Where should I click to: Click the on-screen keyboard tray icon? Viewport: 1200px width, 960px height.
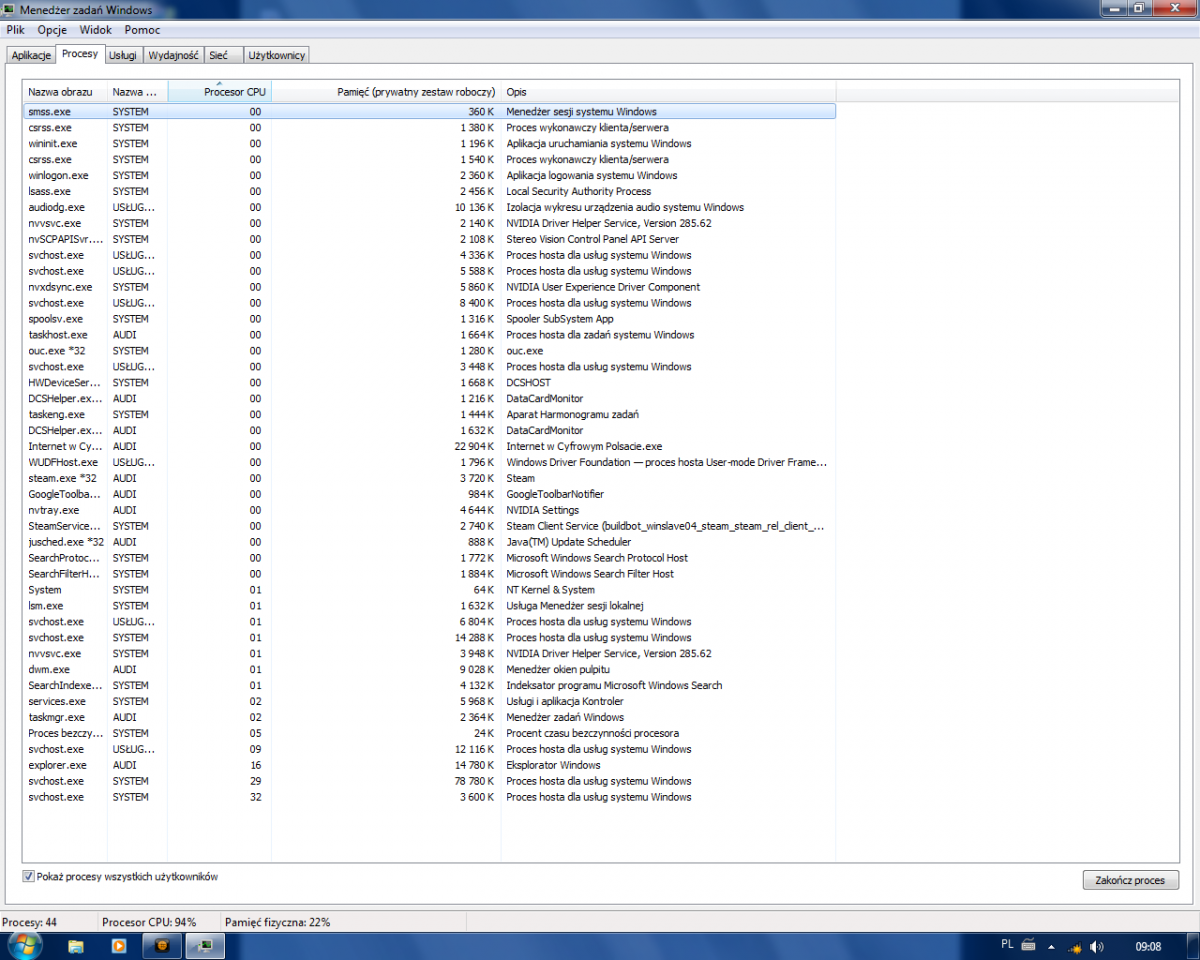[1030, 946]
